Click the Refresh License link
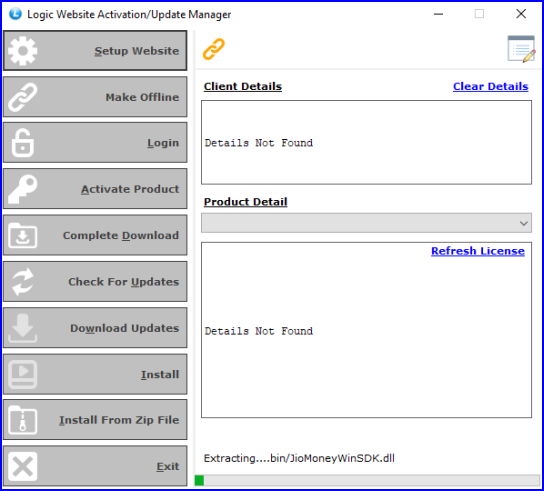544x491 pixels. [x=478, y=251]
